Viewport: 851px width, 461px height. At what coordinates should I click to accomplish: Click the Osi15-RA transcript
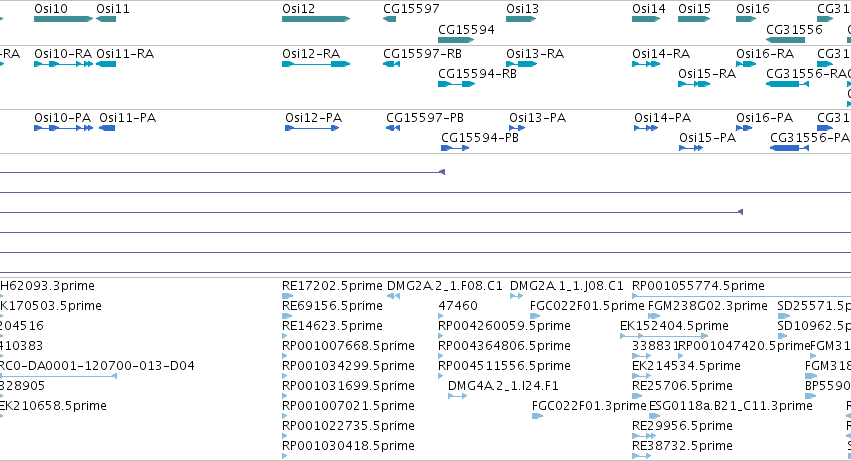(x=694, y=84)
